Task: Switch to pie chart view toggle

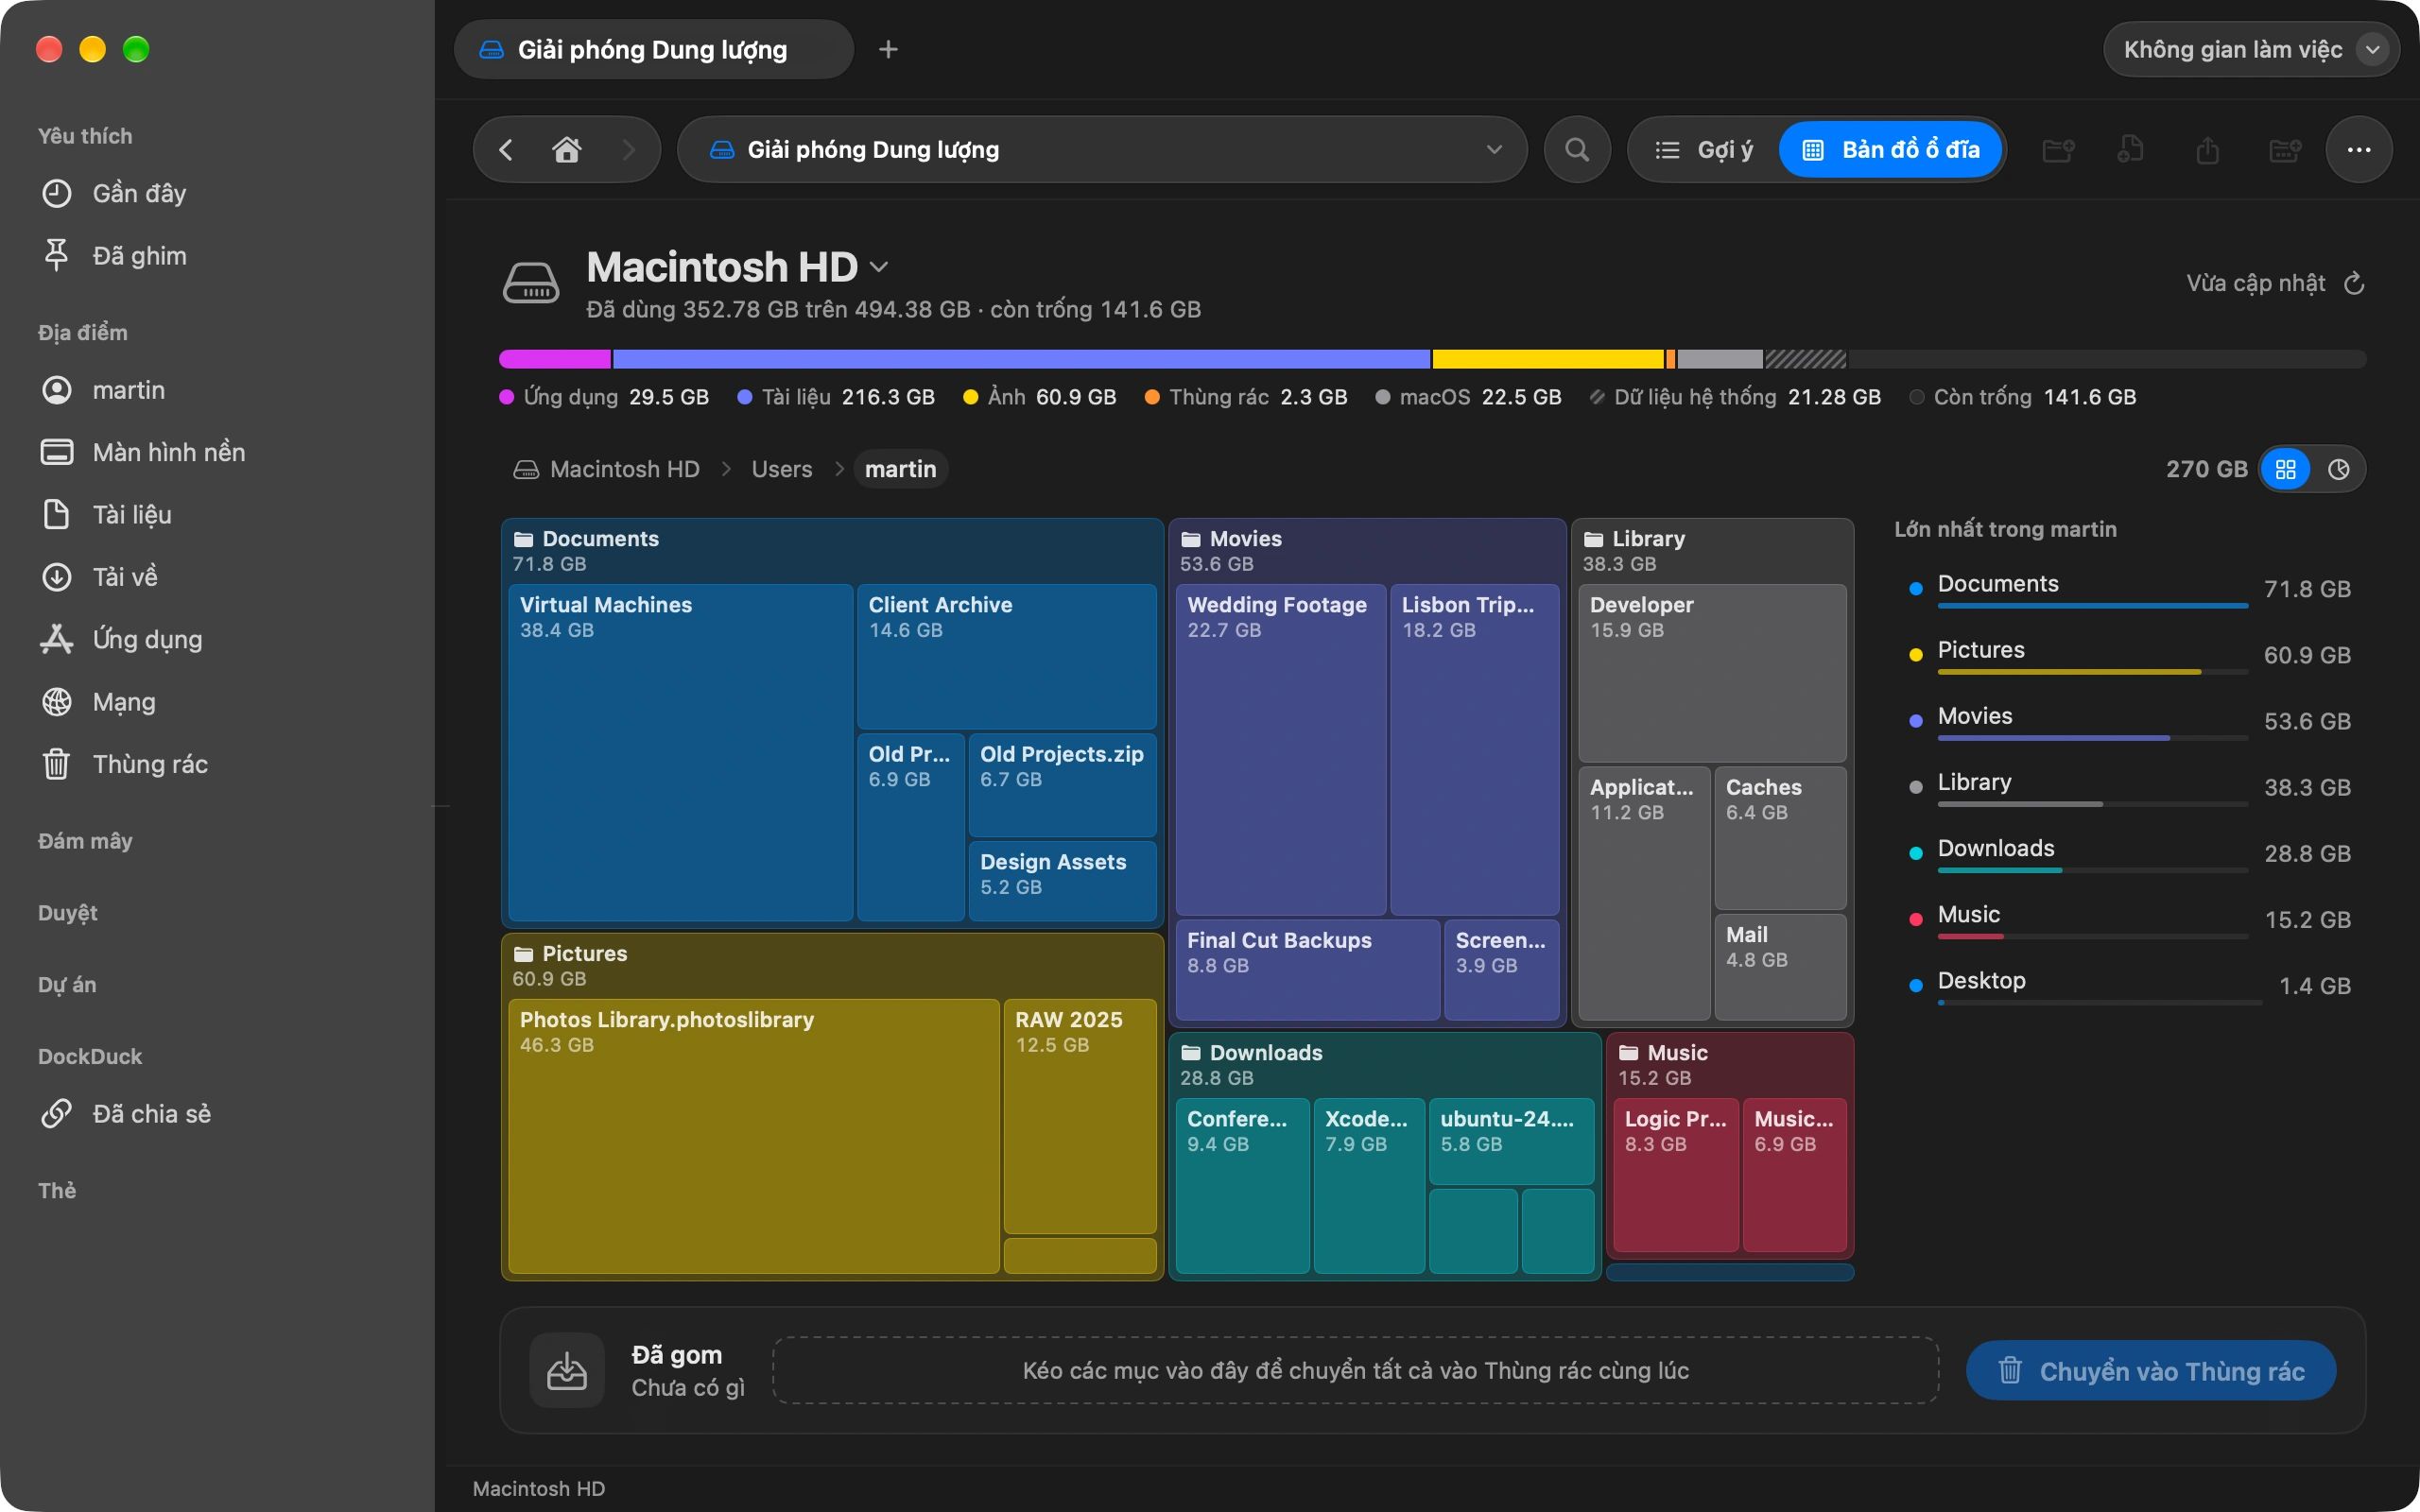Action: tap(2338, 470)
